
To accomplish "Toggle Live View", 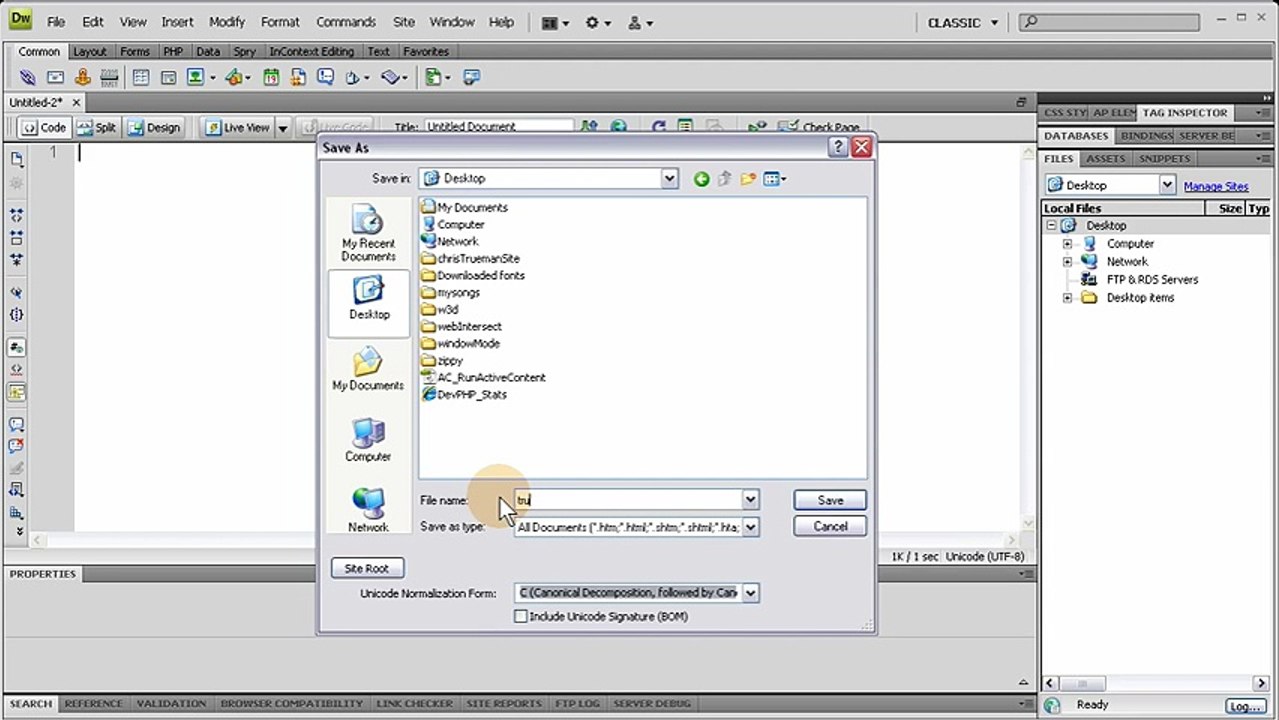I will (236, 128).
